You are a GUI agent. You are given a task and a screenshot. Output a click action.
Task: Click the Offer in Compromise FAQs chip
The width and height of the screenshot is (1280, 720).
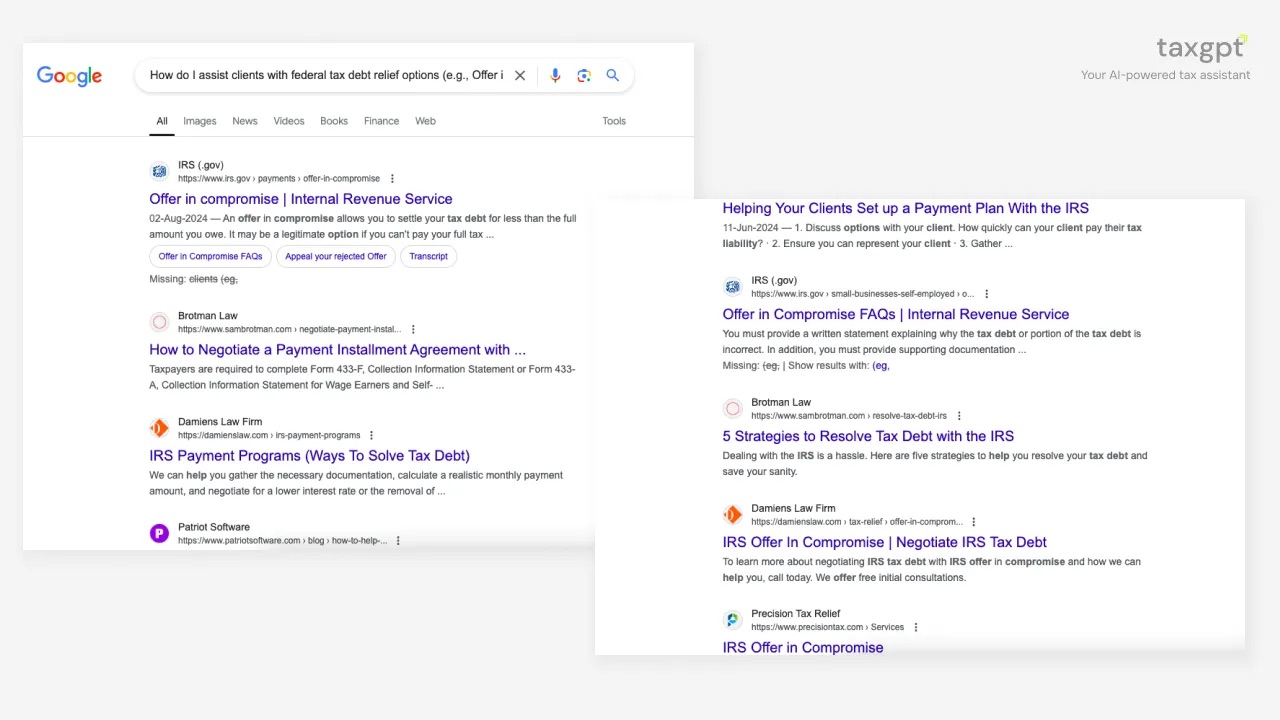pyautogui.click(x=210, y=256)
